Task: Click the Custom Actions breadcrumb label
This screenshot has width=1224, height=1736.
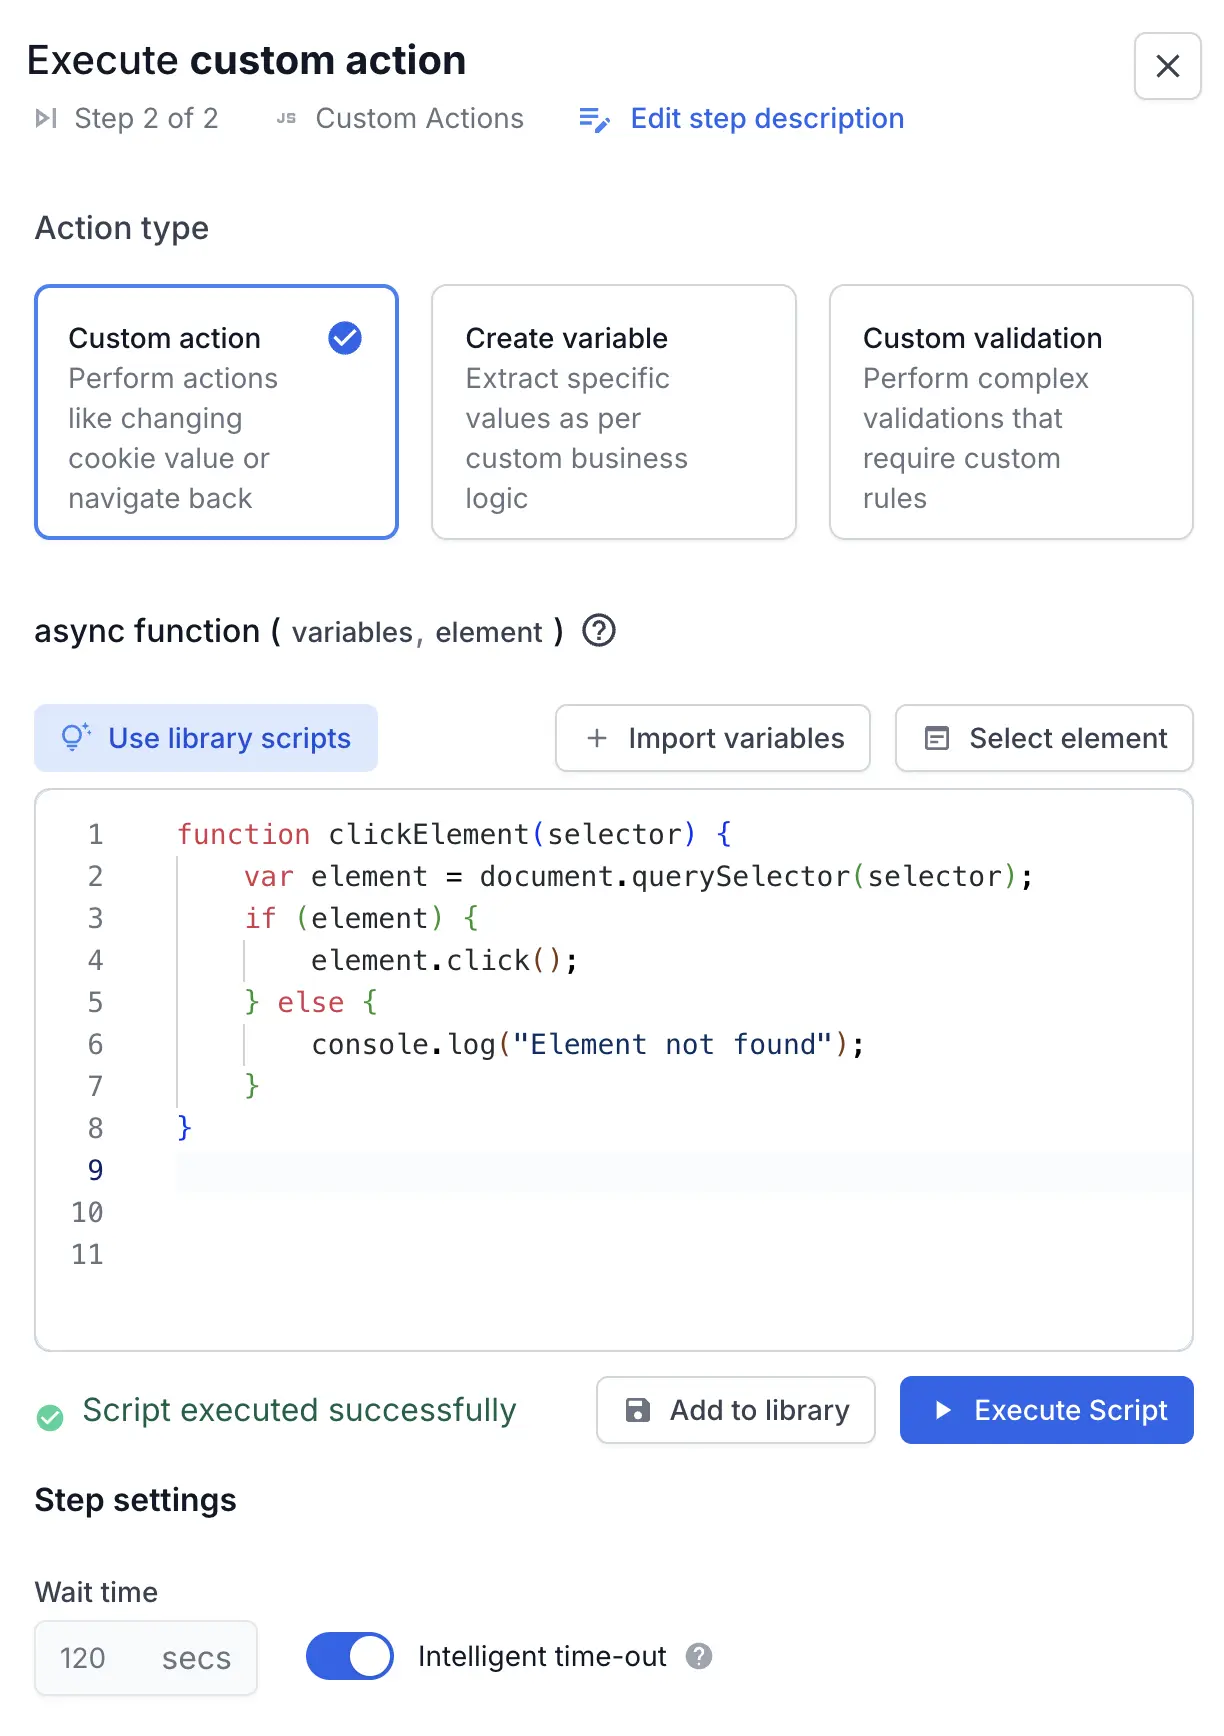Action: coord(419,119)
